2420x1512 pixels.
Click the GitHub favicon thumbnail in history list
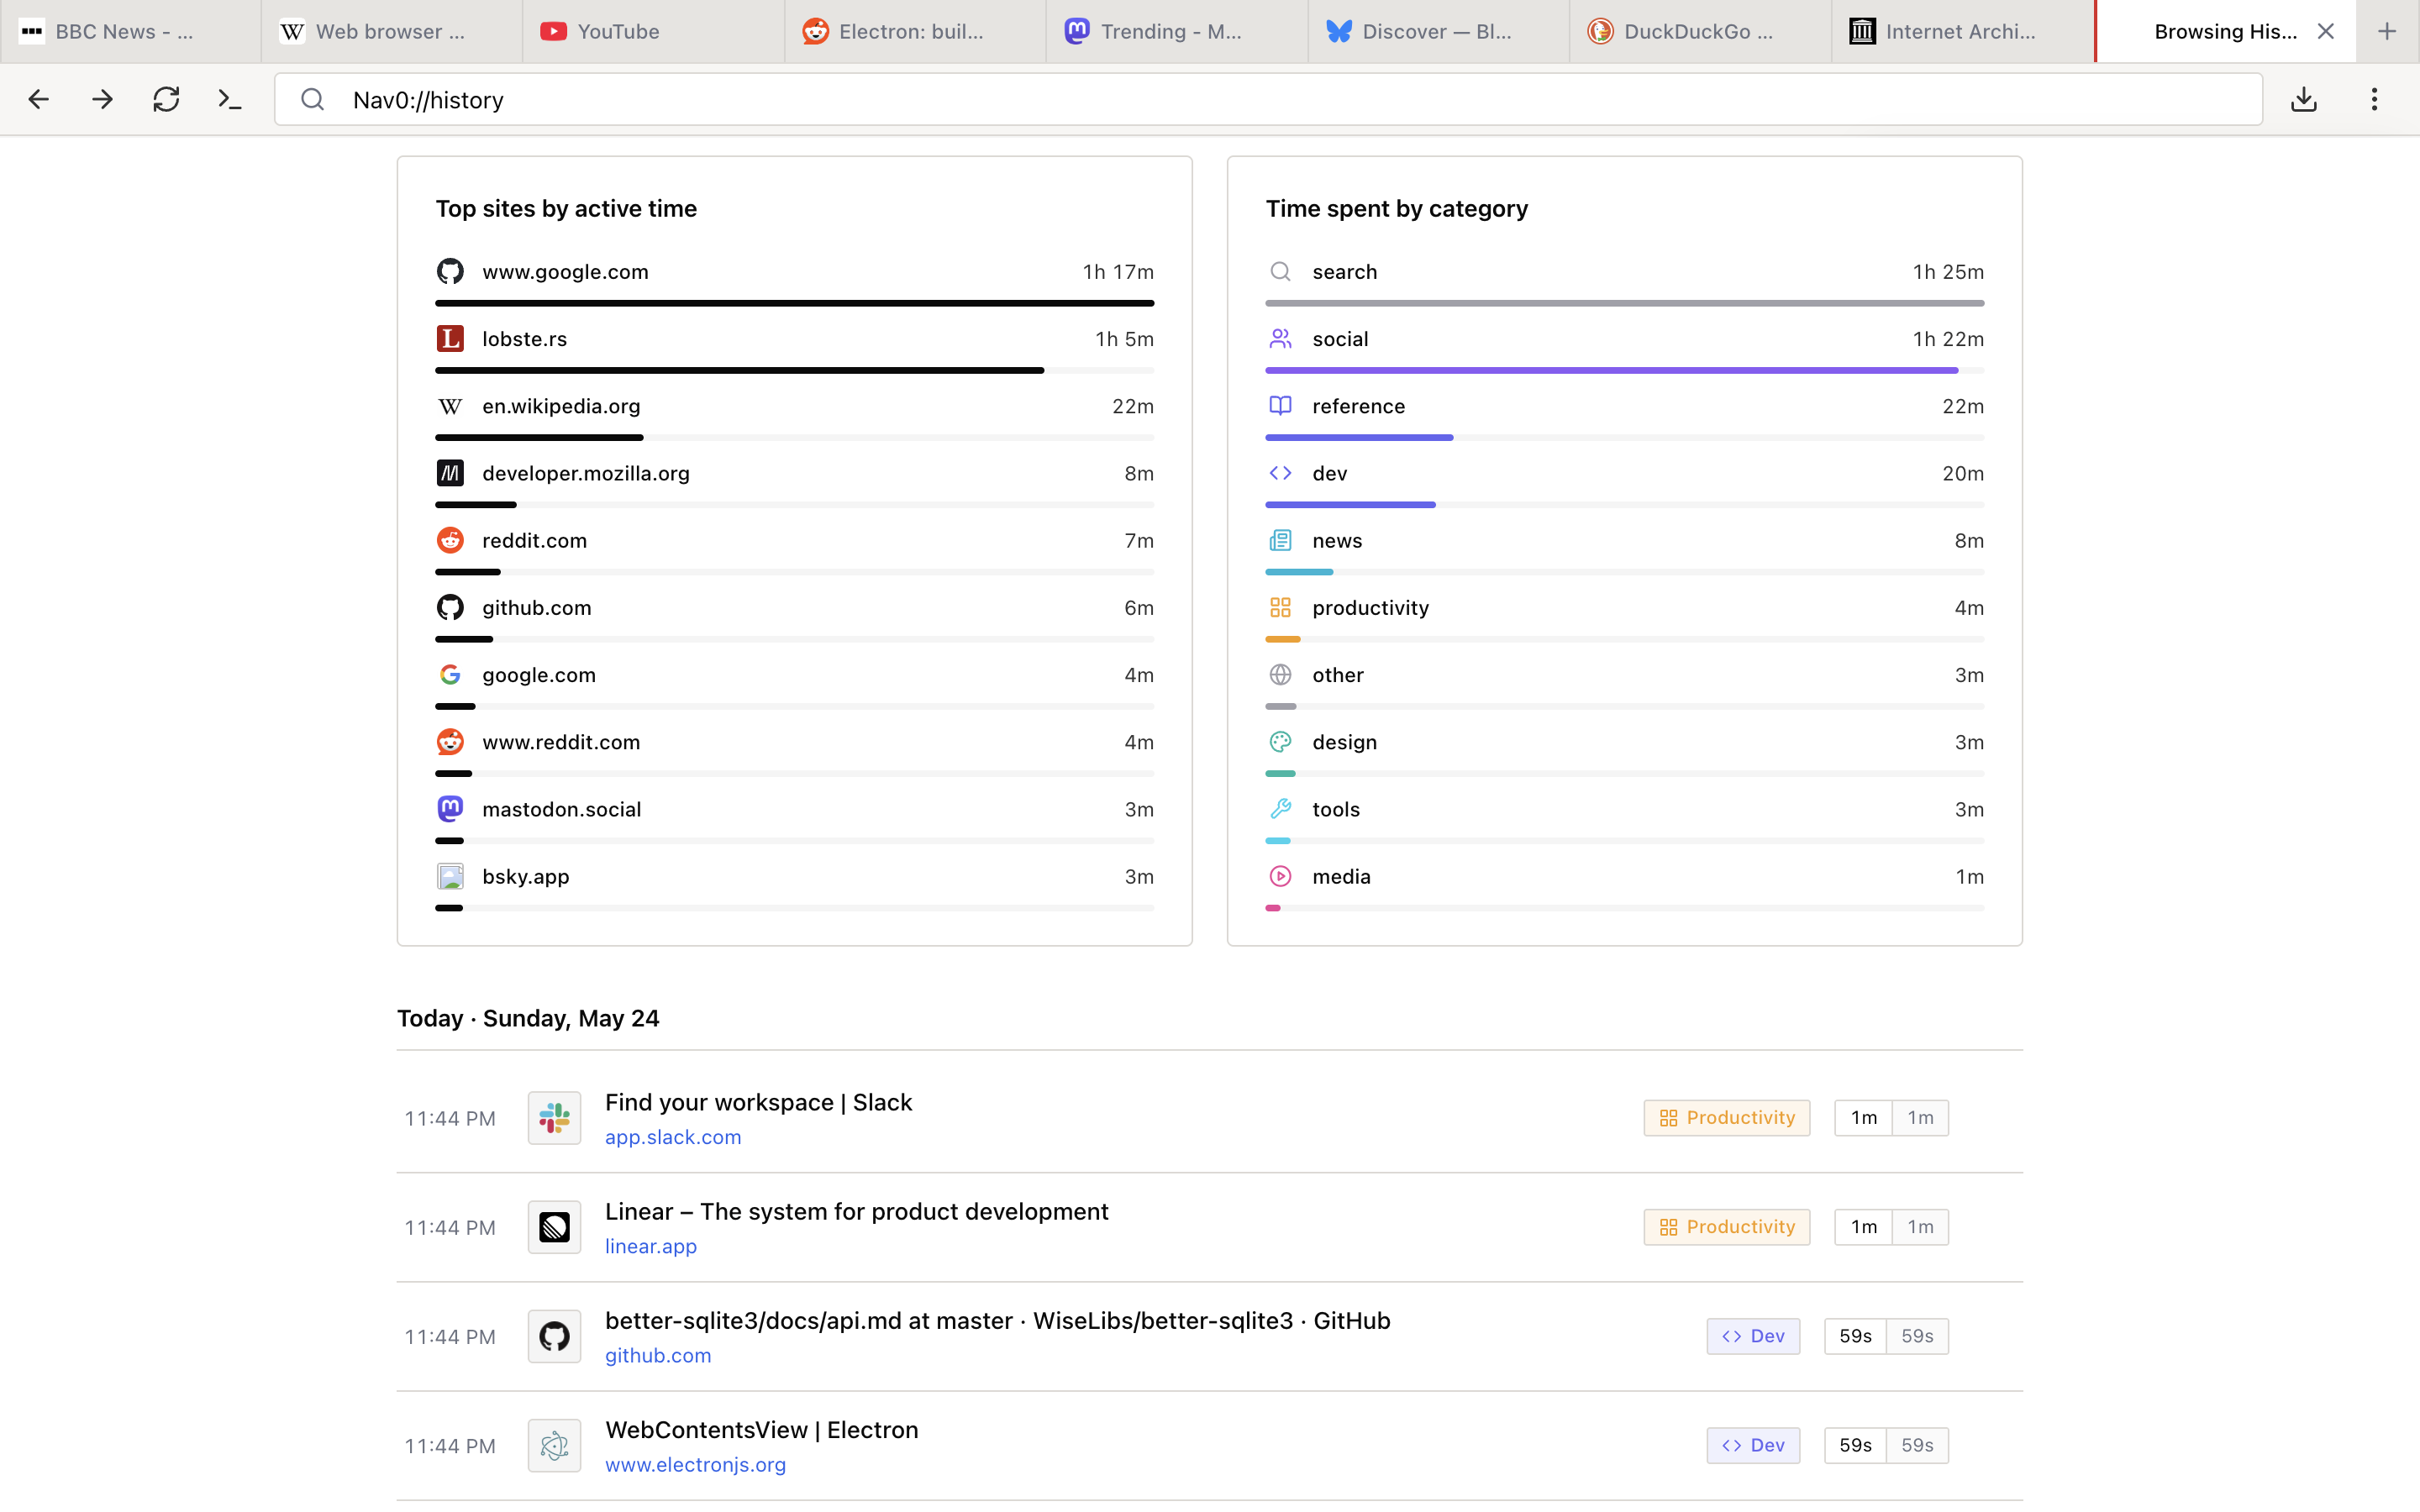click(x=554, y=1336)
